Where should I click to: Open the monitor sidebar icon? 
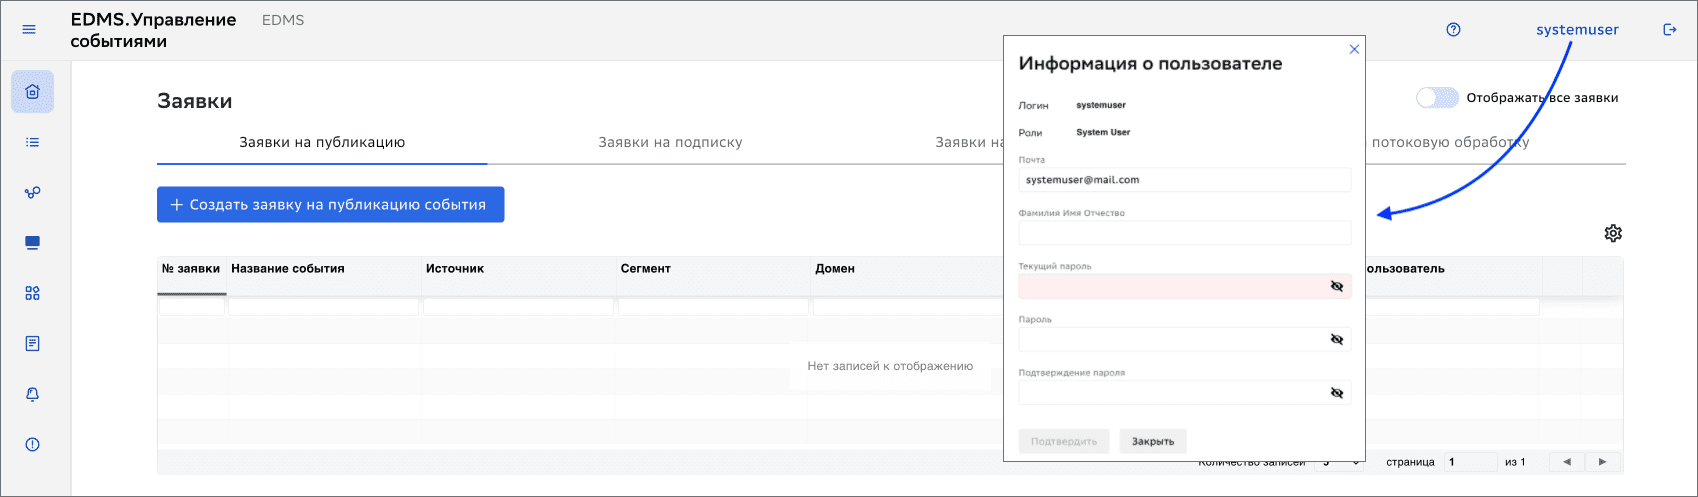tap(33, 243)
